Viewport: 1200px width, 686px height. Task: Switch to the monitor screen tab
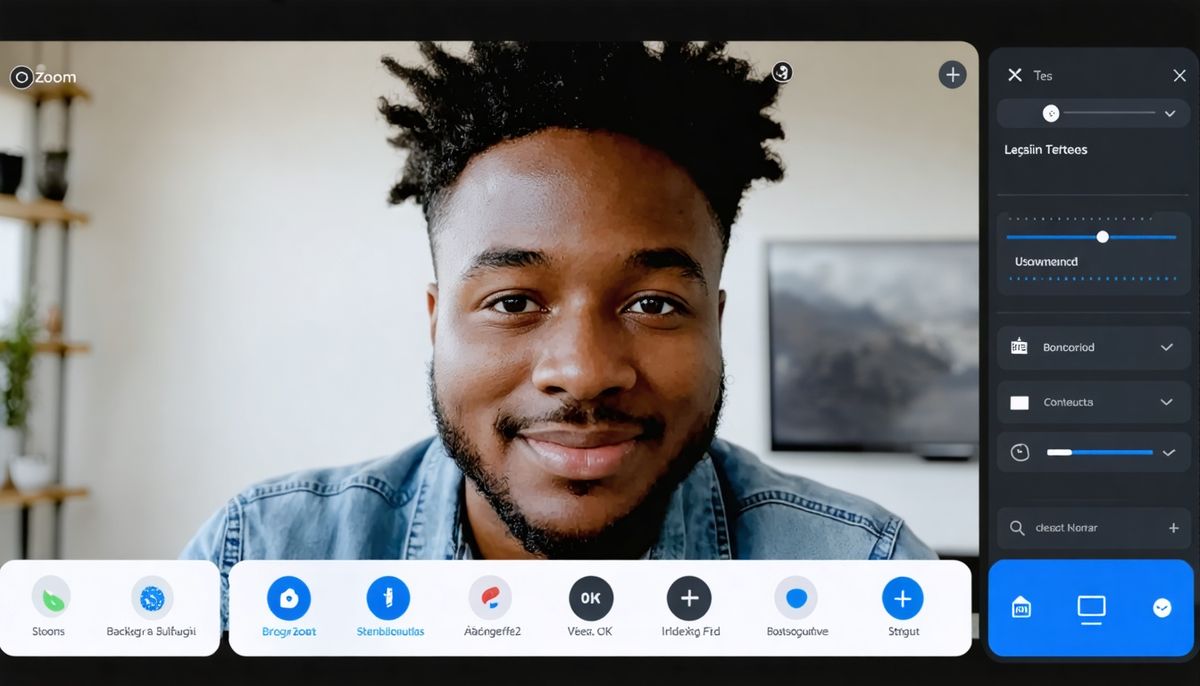1091,608
